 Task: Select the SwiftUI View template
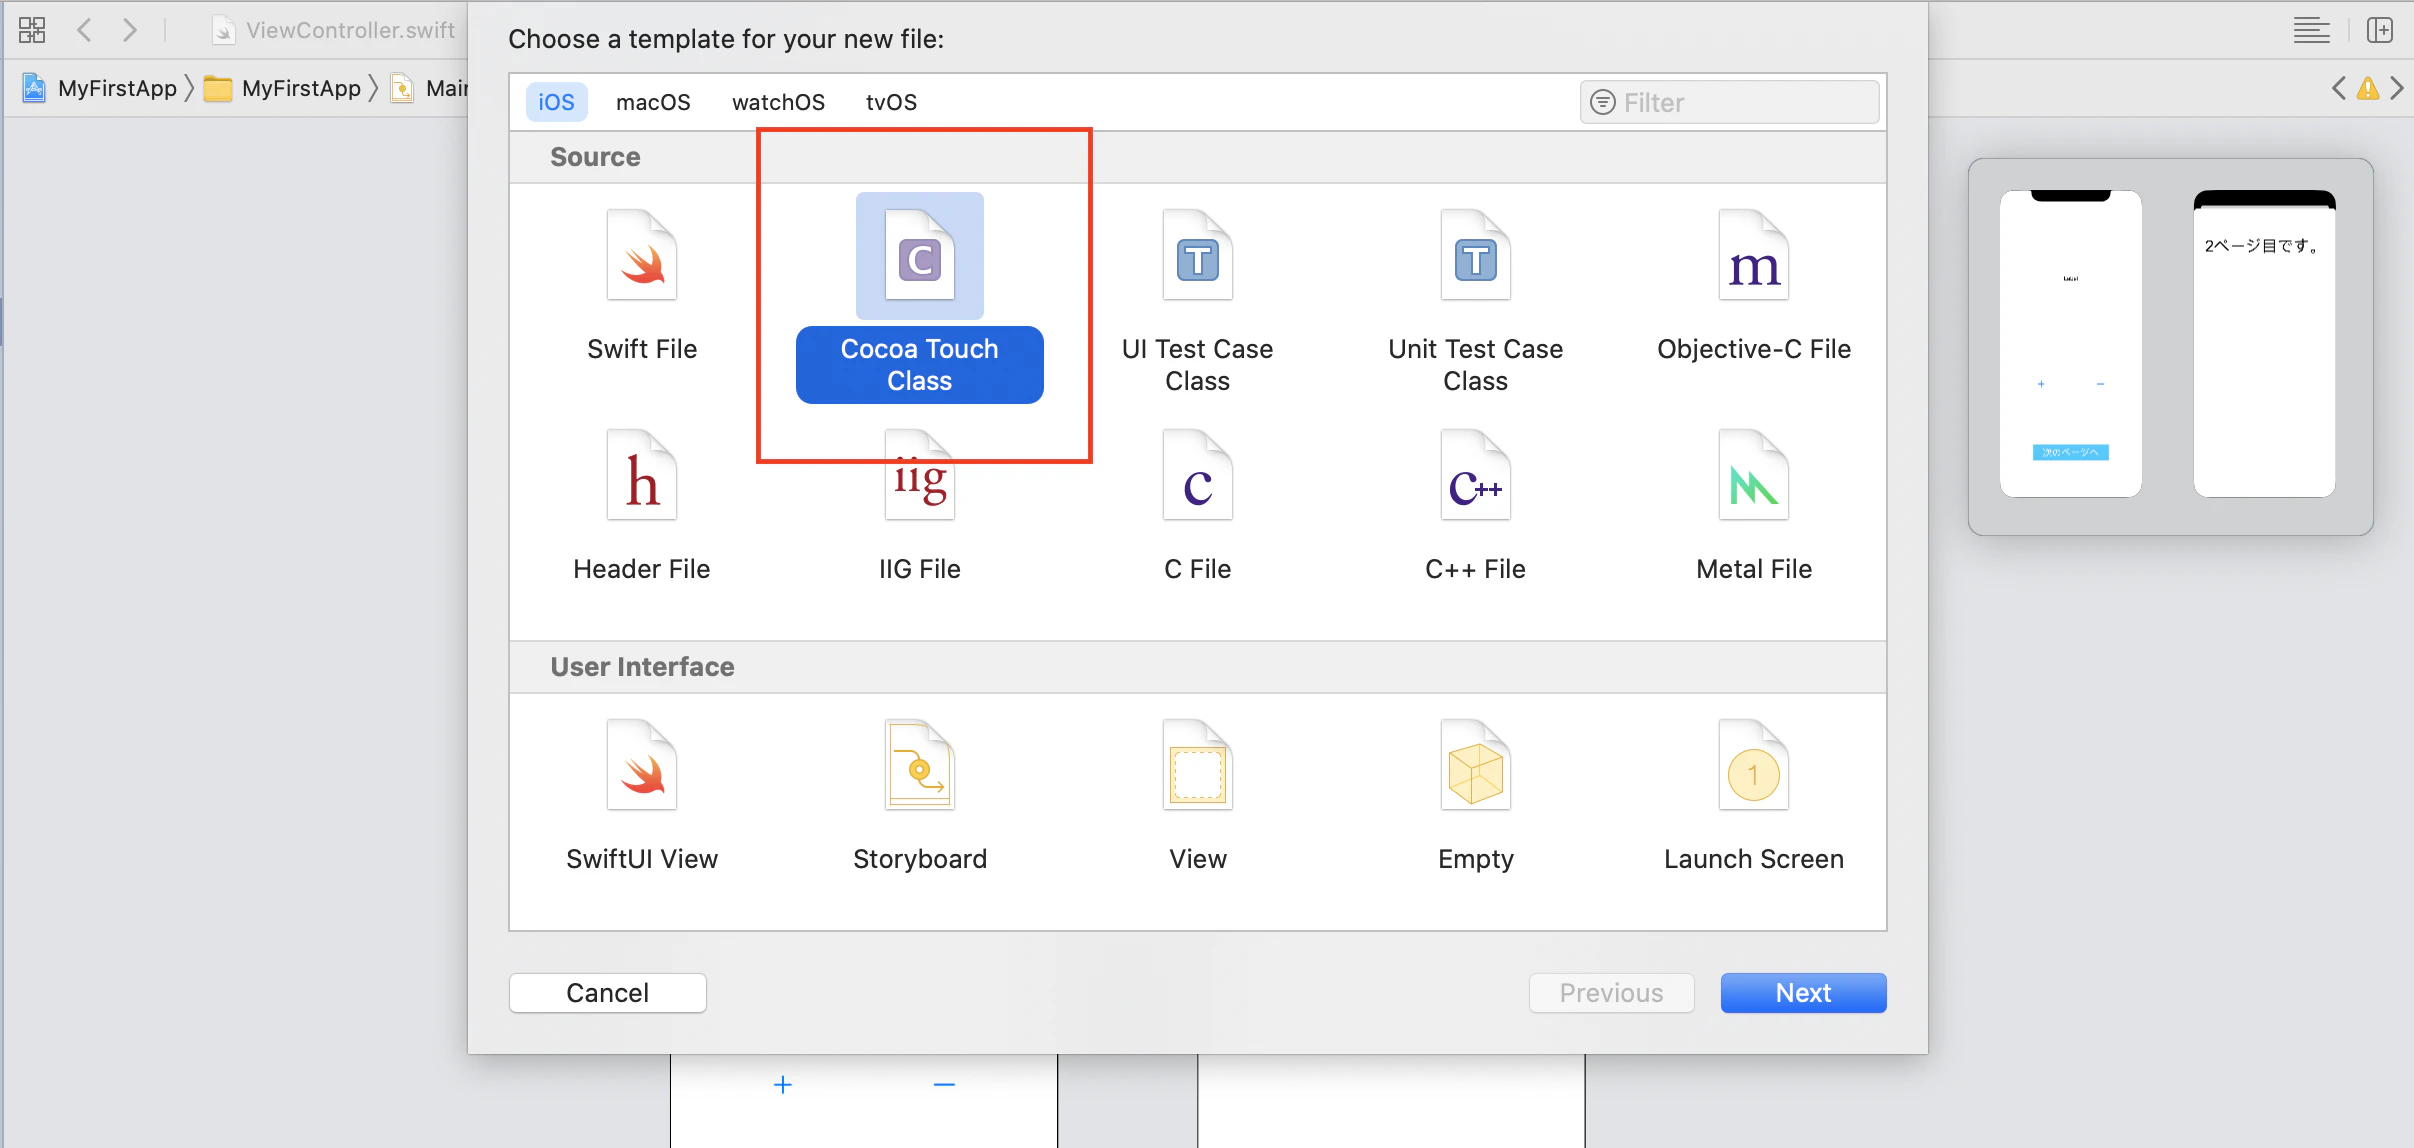(642, 796)
